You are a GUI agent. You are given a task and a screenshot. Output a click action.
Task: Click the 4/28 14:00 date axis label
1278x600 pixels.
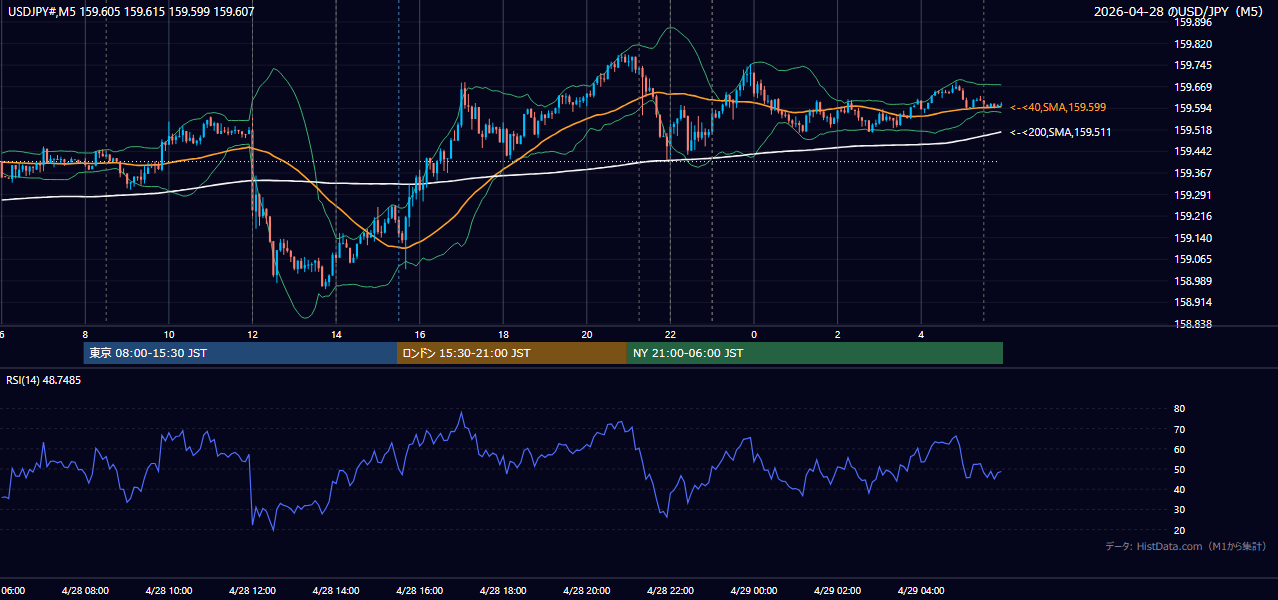[336, 591]
